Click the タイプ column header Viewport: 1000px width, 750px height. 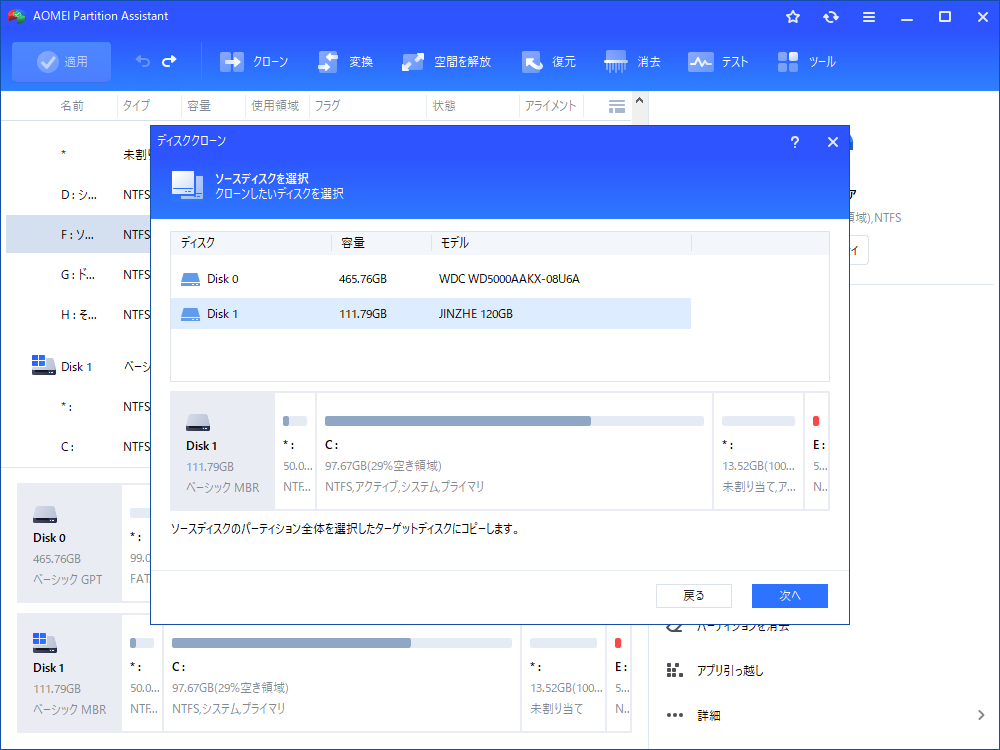[136, 106]
